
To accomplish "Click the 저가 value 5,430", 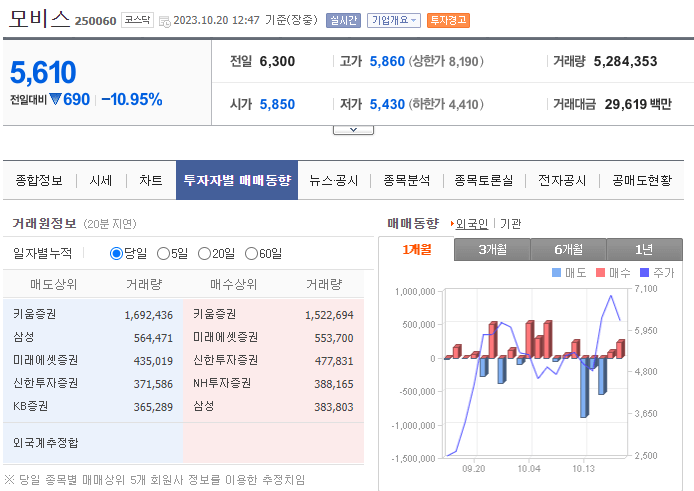I will coord(387,104).
